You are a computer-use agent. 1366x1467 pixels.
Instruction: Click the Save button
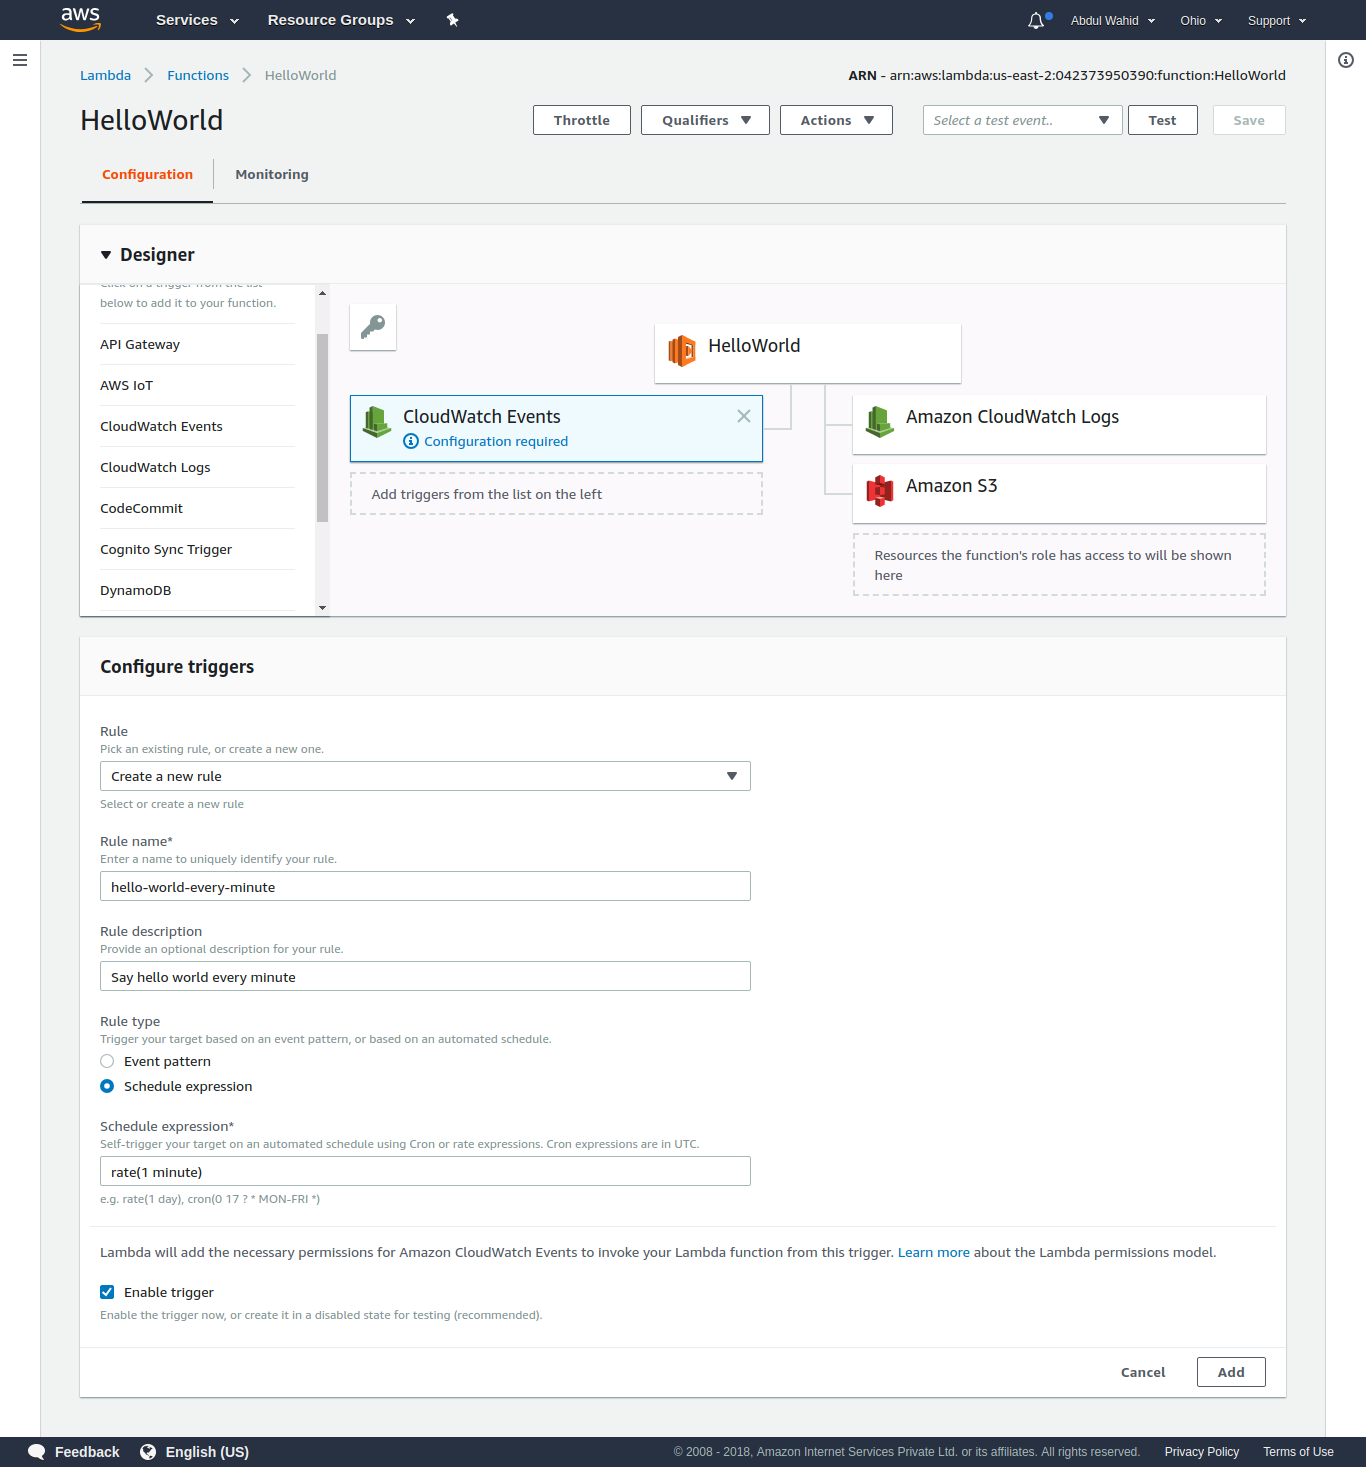click(1249, 120)
